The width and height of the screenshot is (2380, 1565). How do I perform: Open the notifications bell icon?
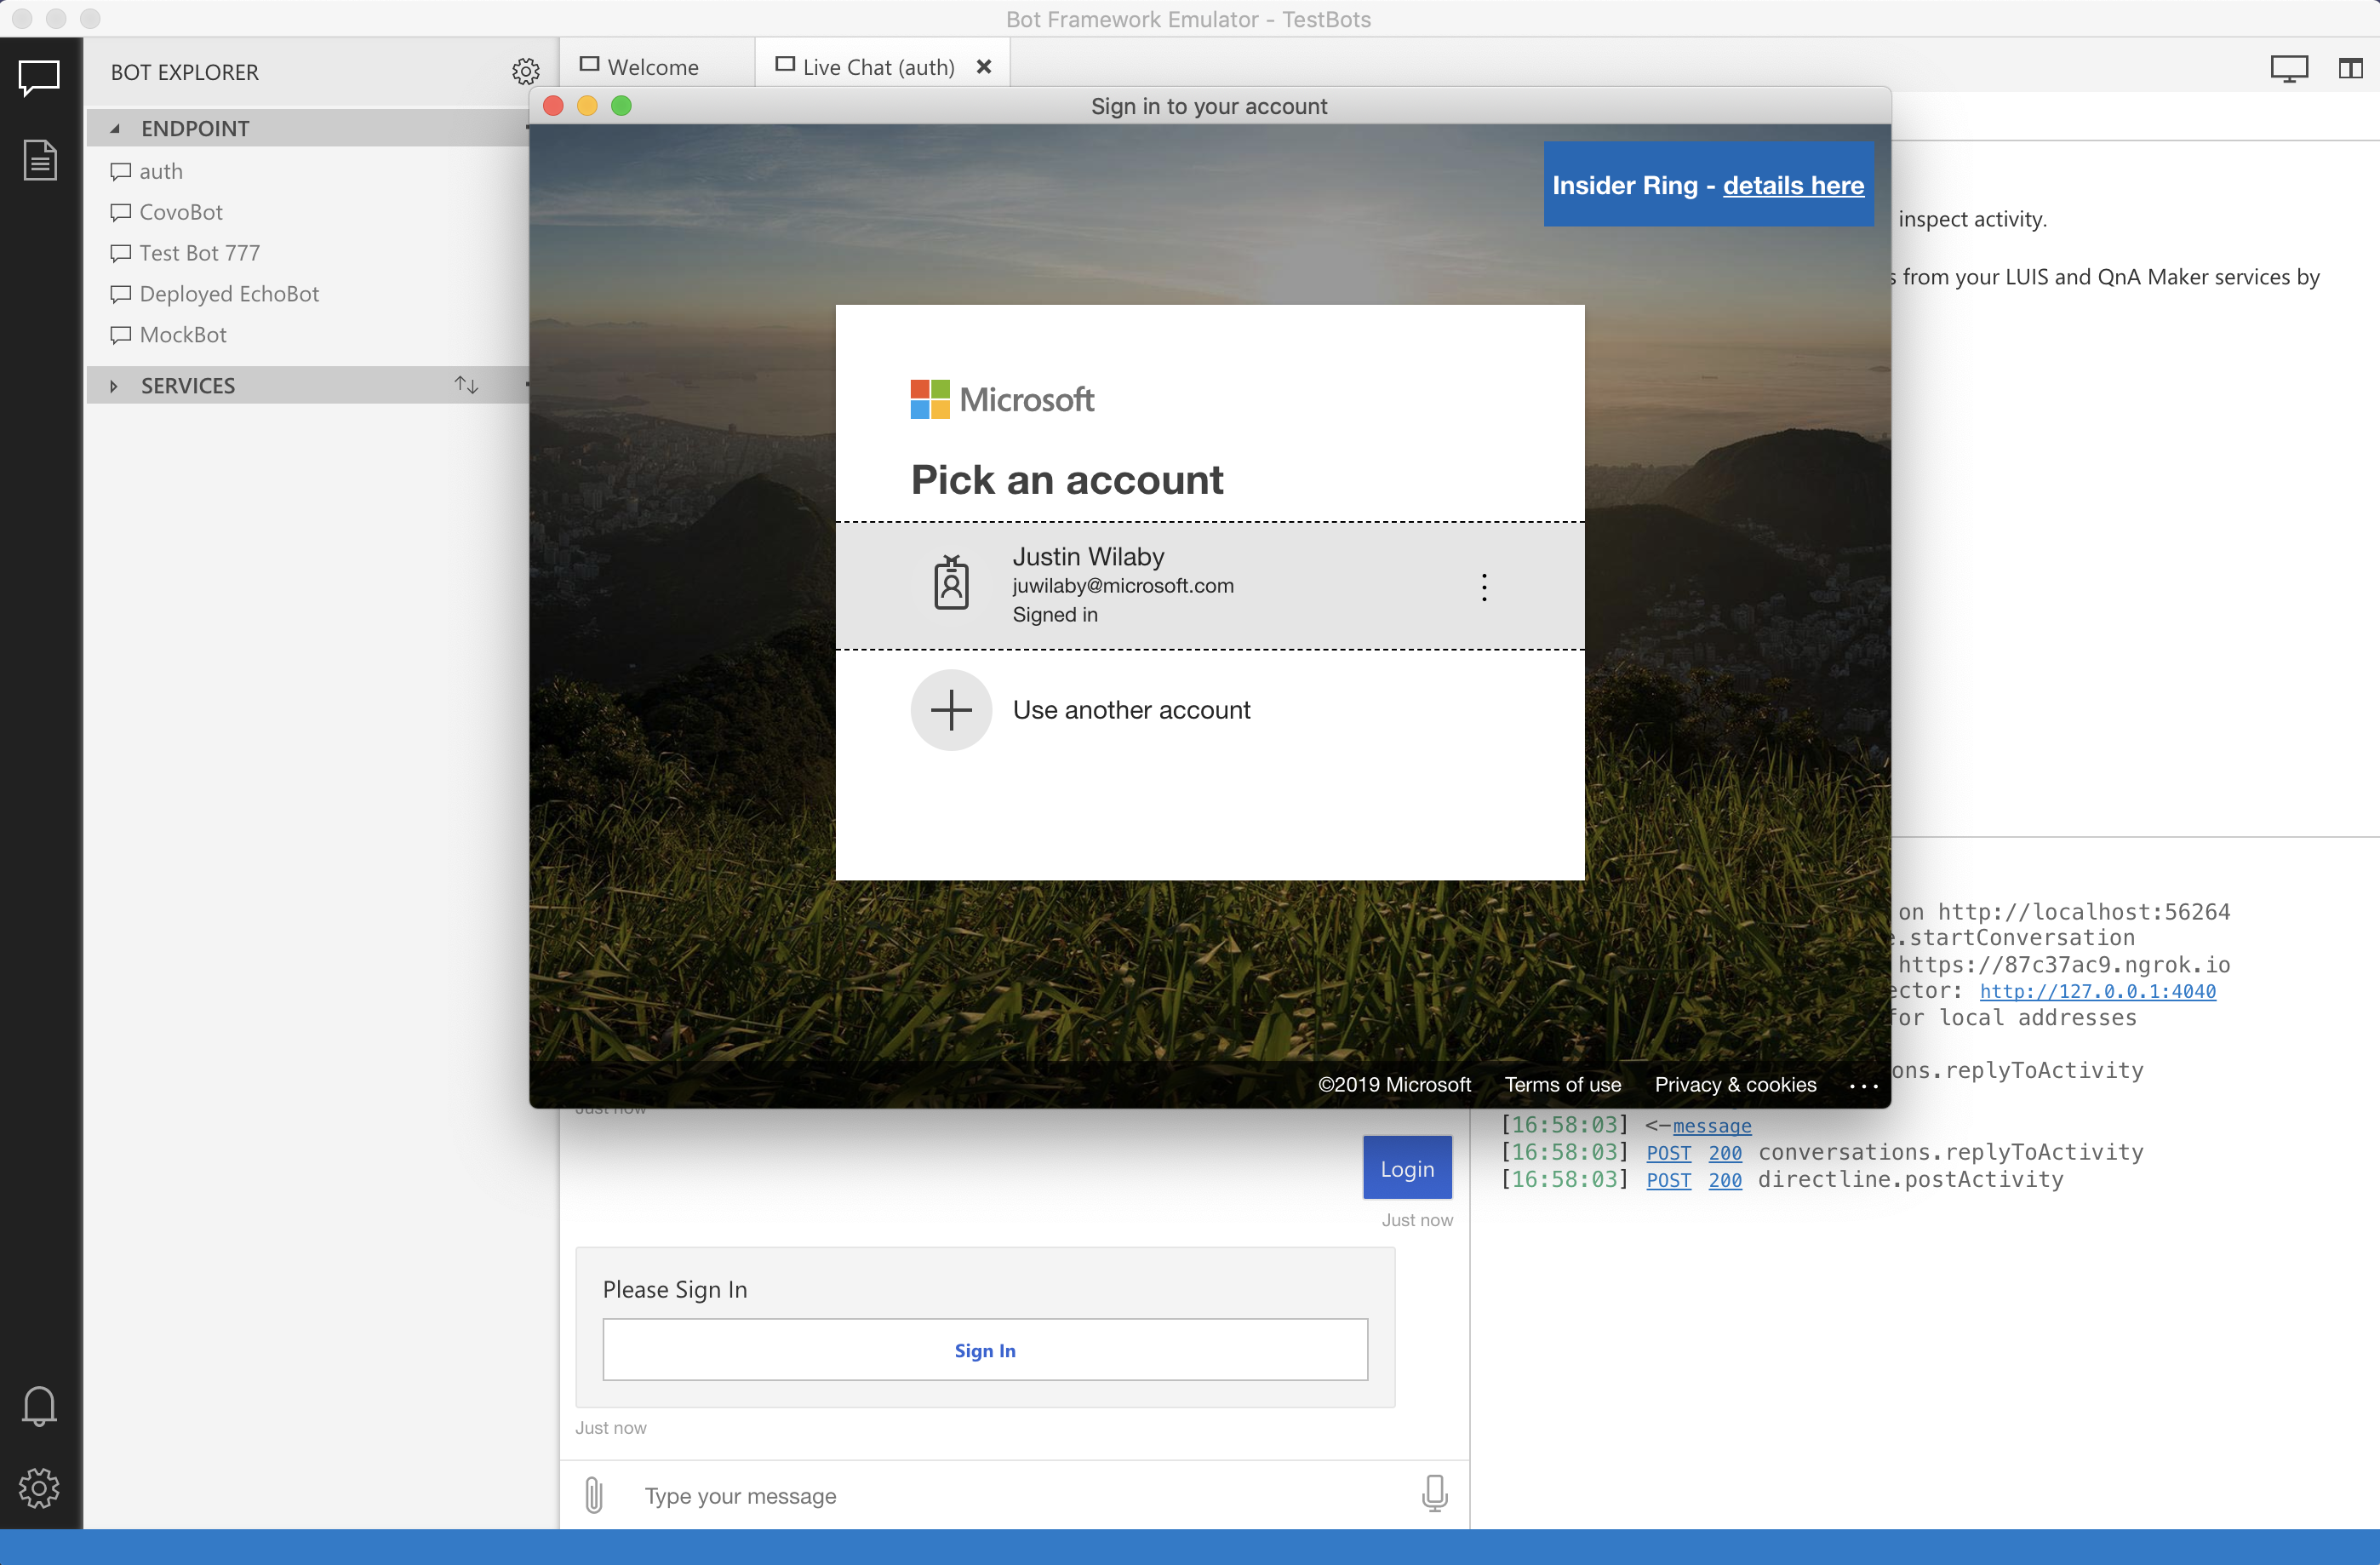[x=39, y=1405]
